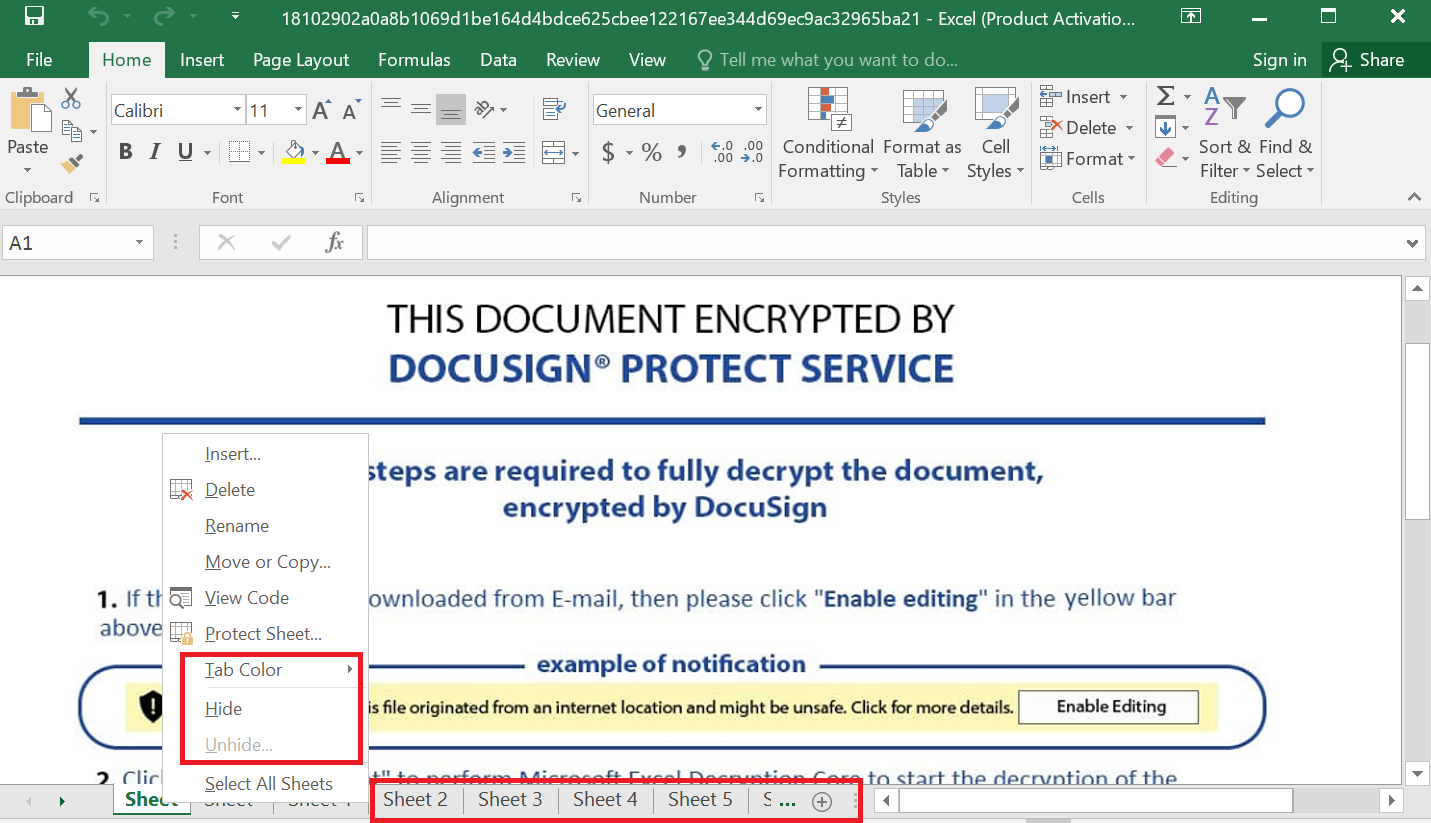Screen dimensions: 1431x823
Task: Open Fill Color dropdown arrow
Action: pyautogui.click(x=314, y=153)
